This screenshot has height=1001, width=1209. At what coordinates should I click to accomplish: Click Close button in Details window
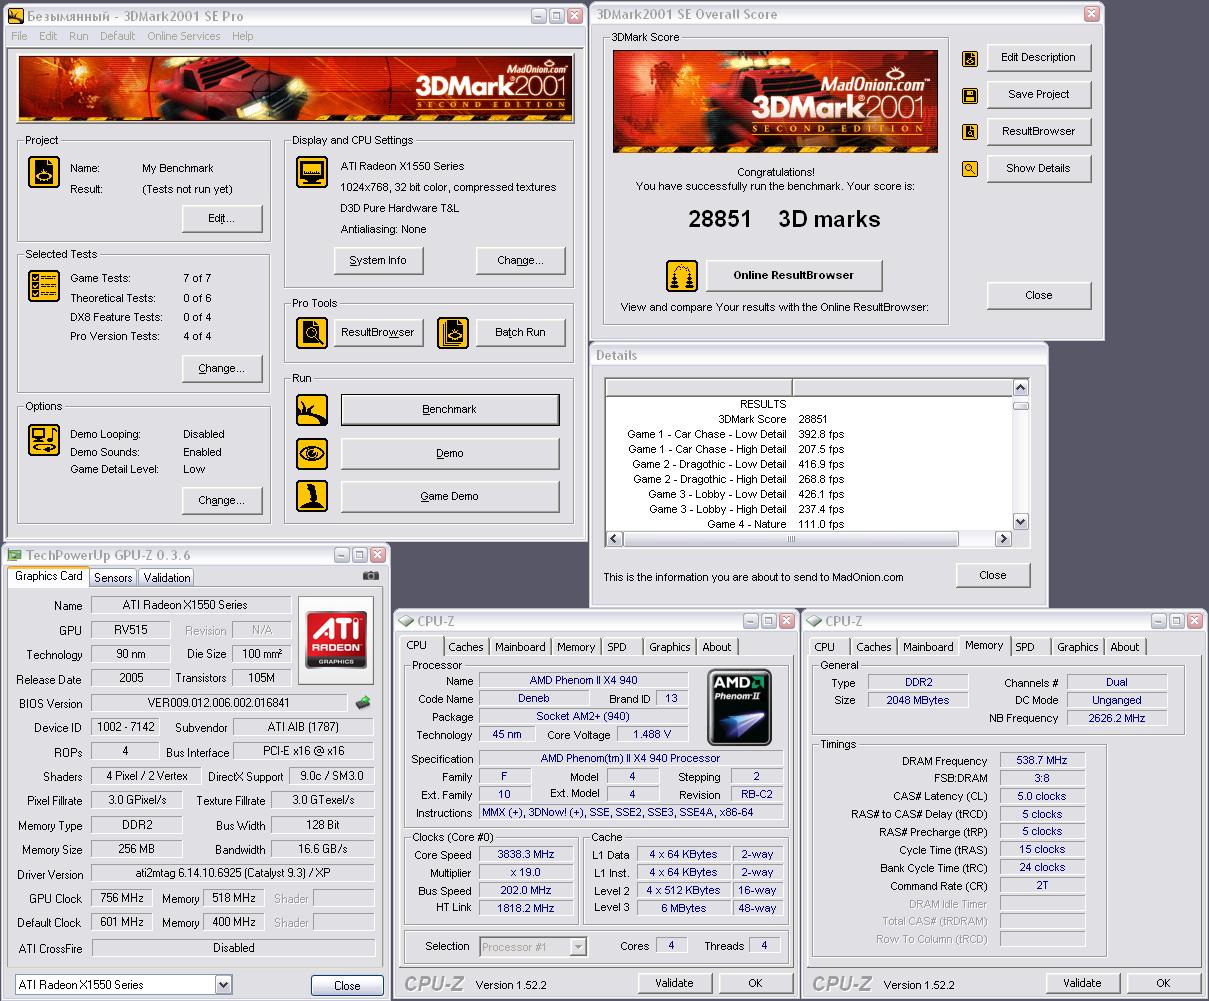[x=993, y=575]
